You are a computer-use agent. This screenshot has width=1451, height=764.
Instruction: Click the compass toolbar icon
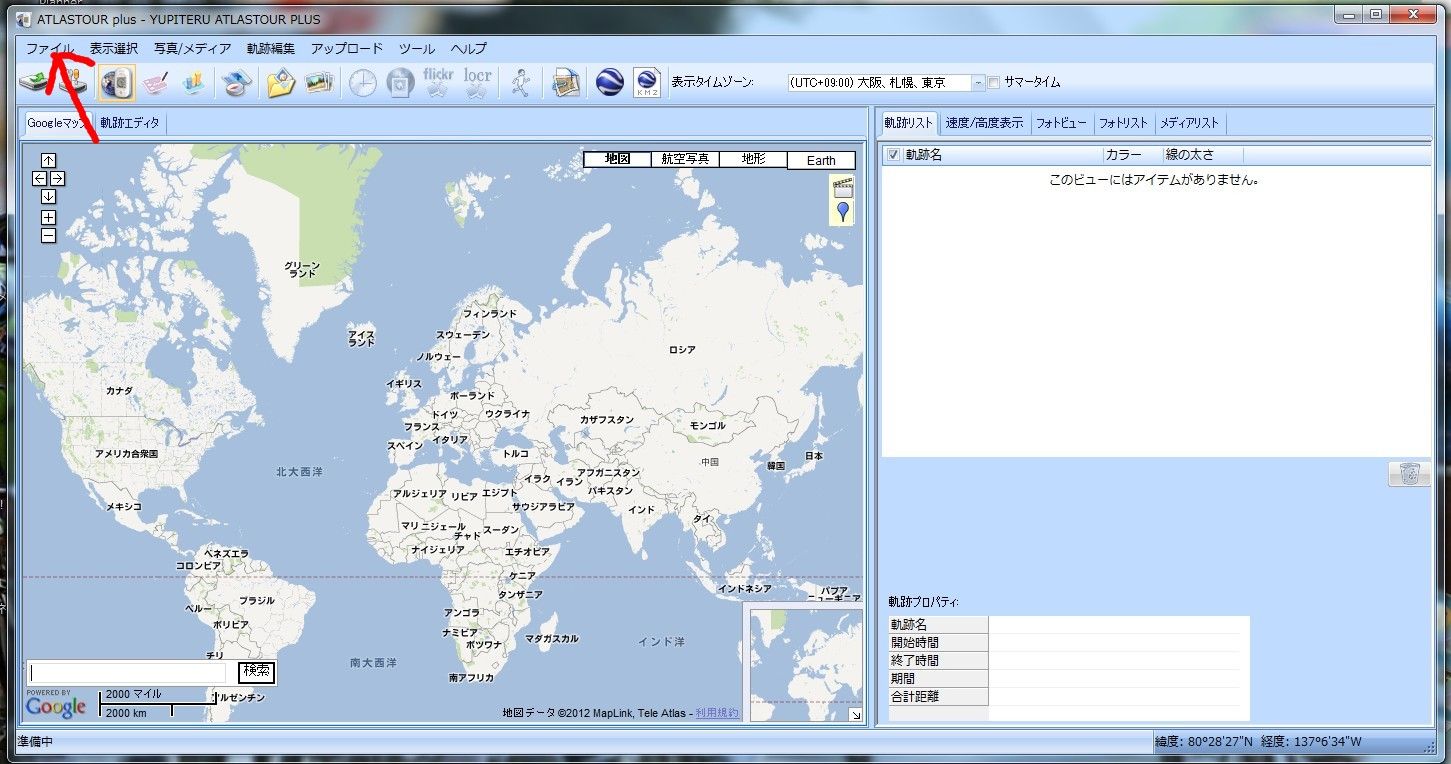pyautogui.click(x=235, y=83)
